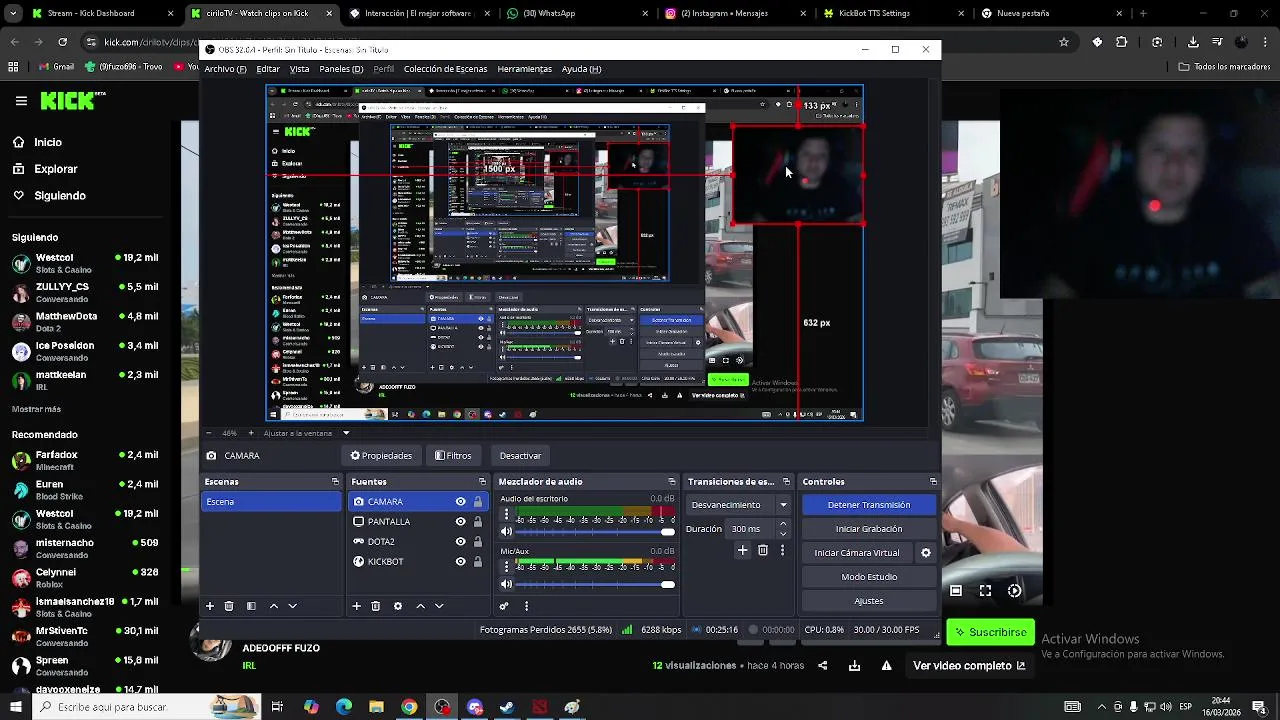Delete transition with trash icon
Screen dimensions: 1280x720
click(x=763, y=550)
